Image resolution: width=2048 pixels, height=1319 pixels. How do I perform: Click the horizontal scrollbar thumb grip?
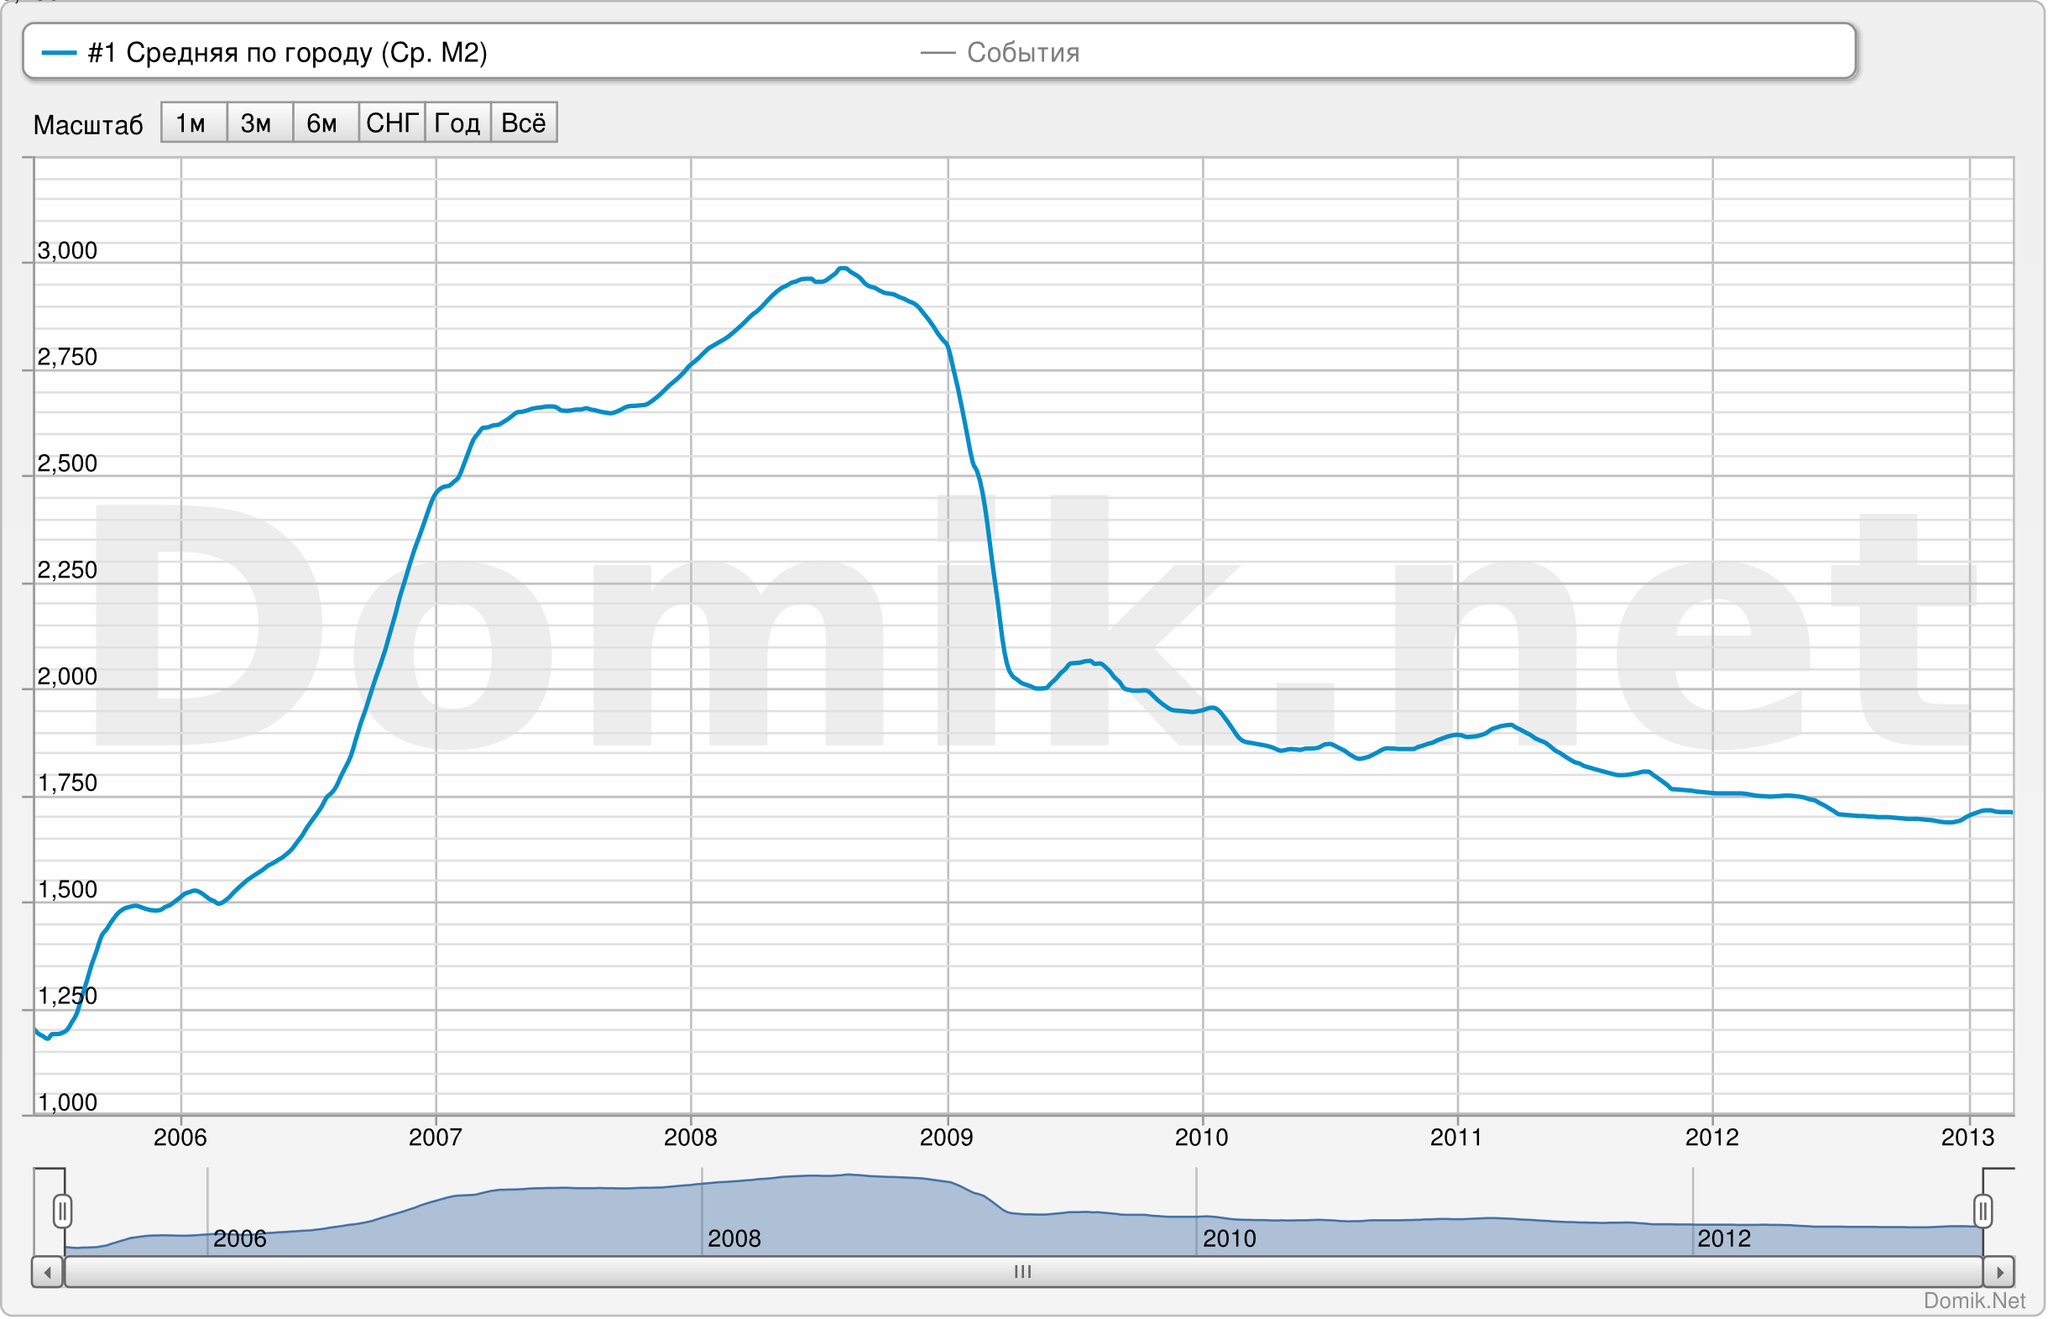(1023, 1272)
